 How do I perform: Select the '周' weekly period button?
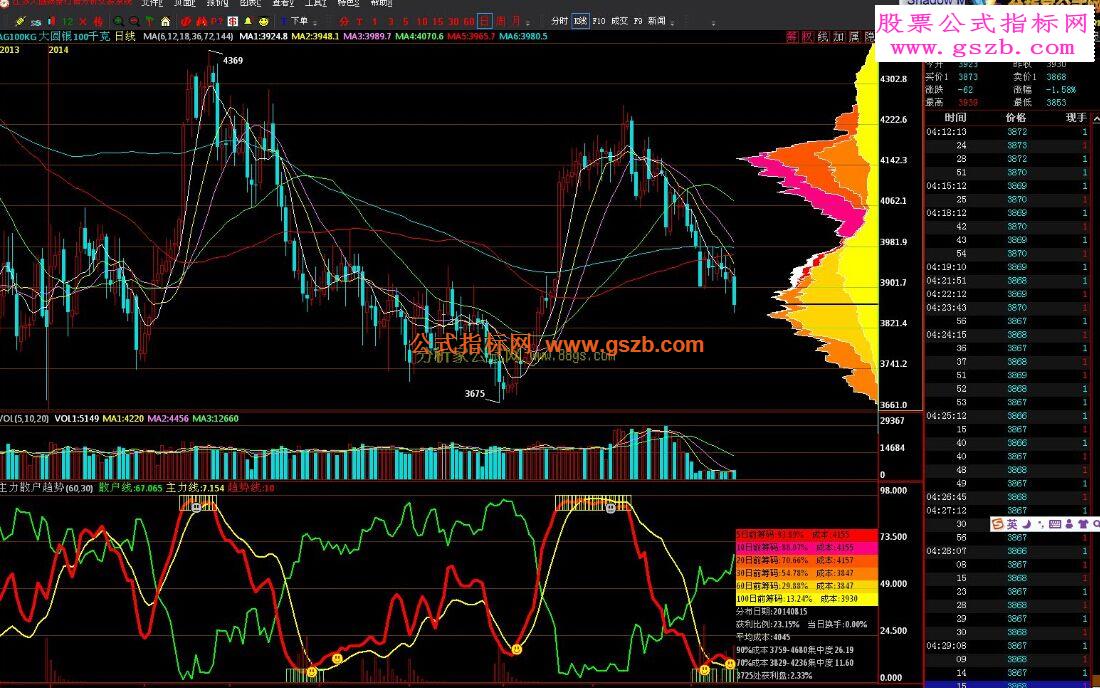click(x=501, y=22)
